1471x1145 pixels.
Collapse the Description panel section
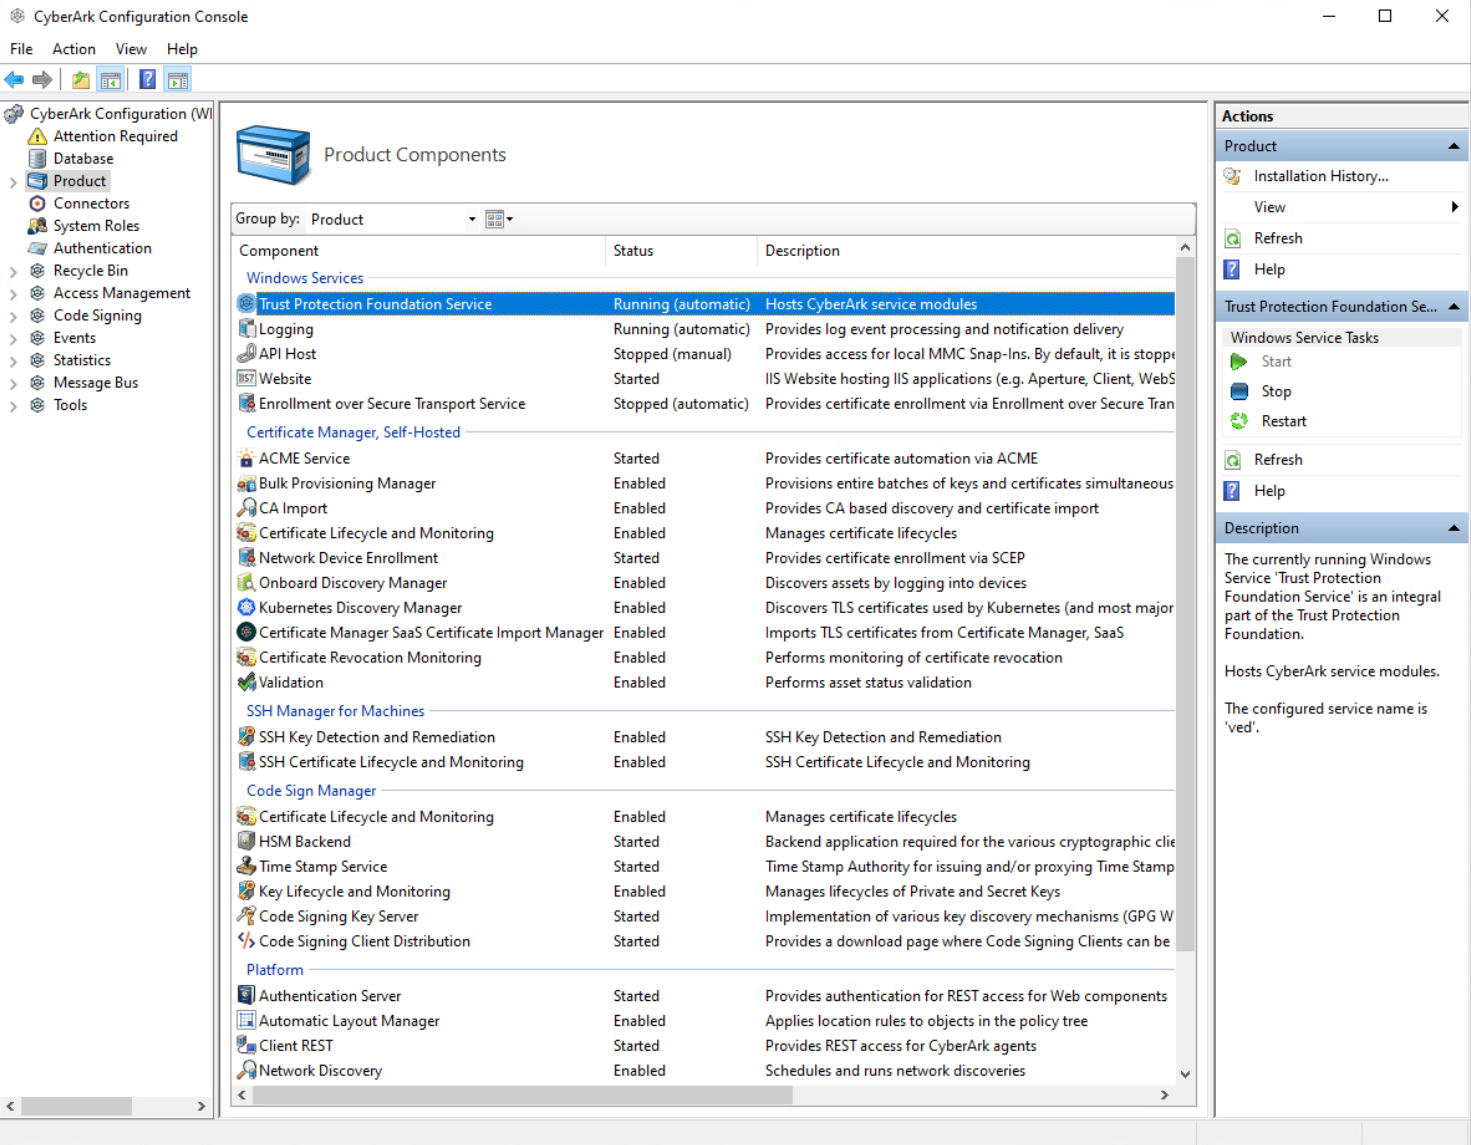(x=1453, y=528)
